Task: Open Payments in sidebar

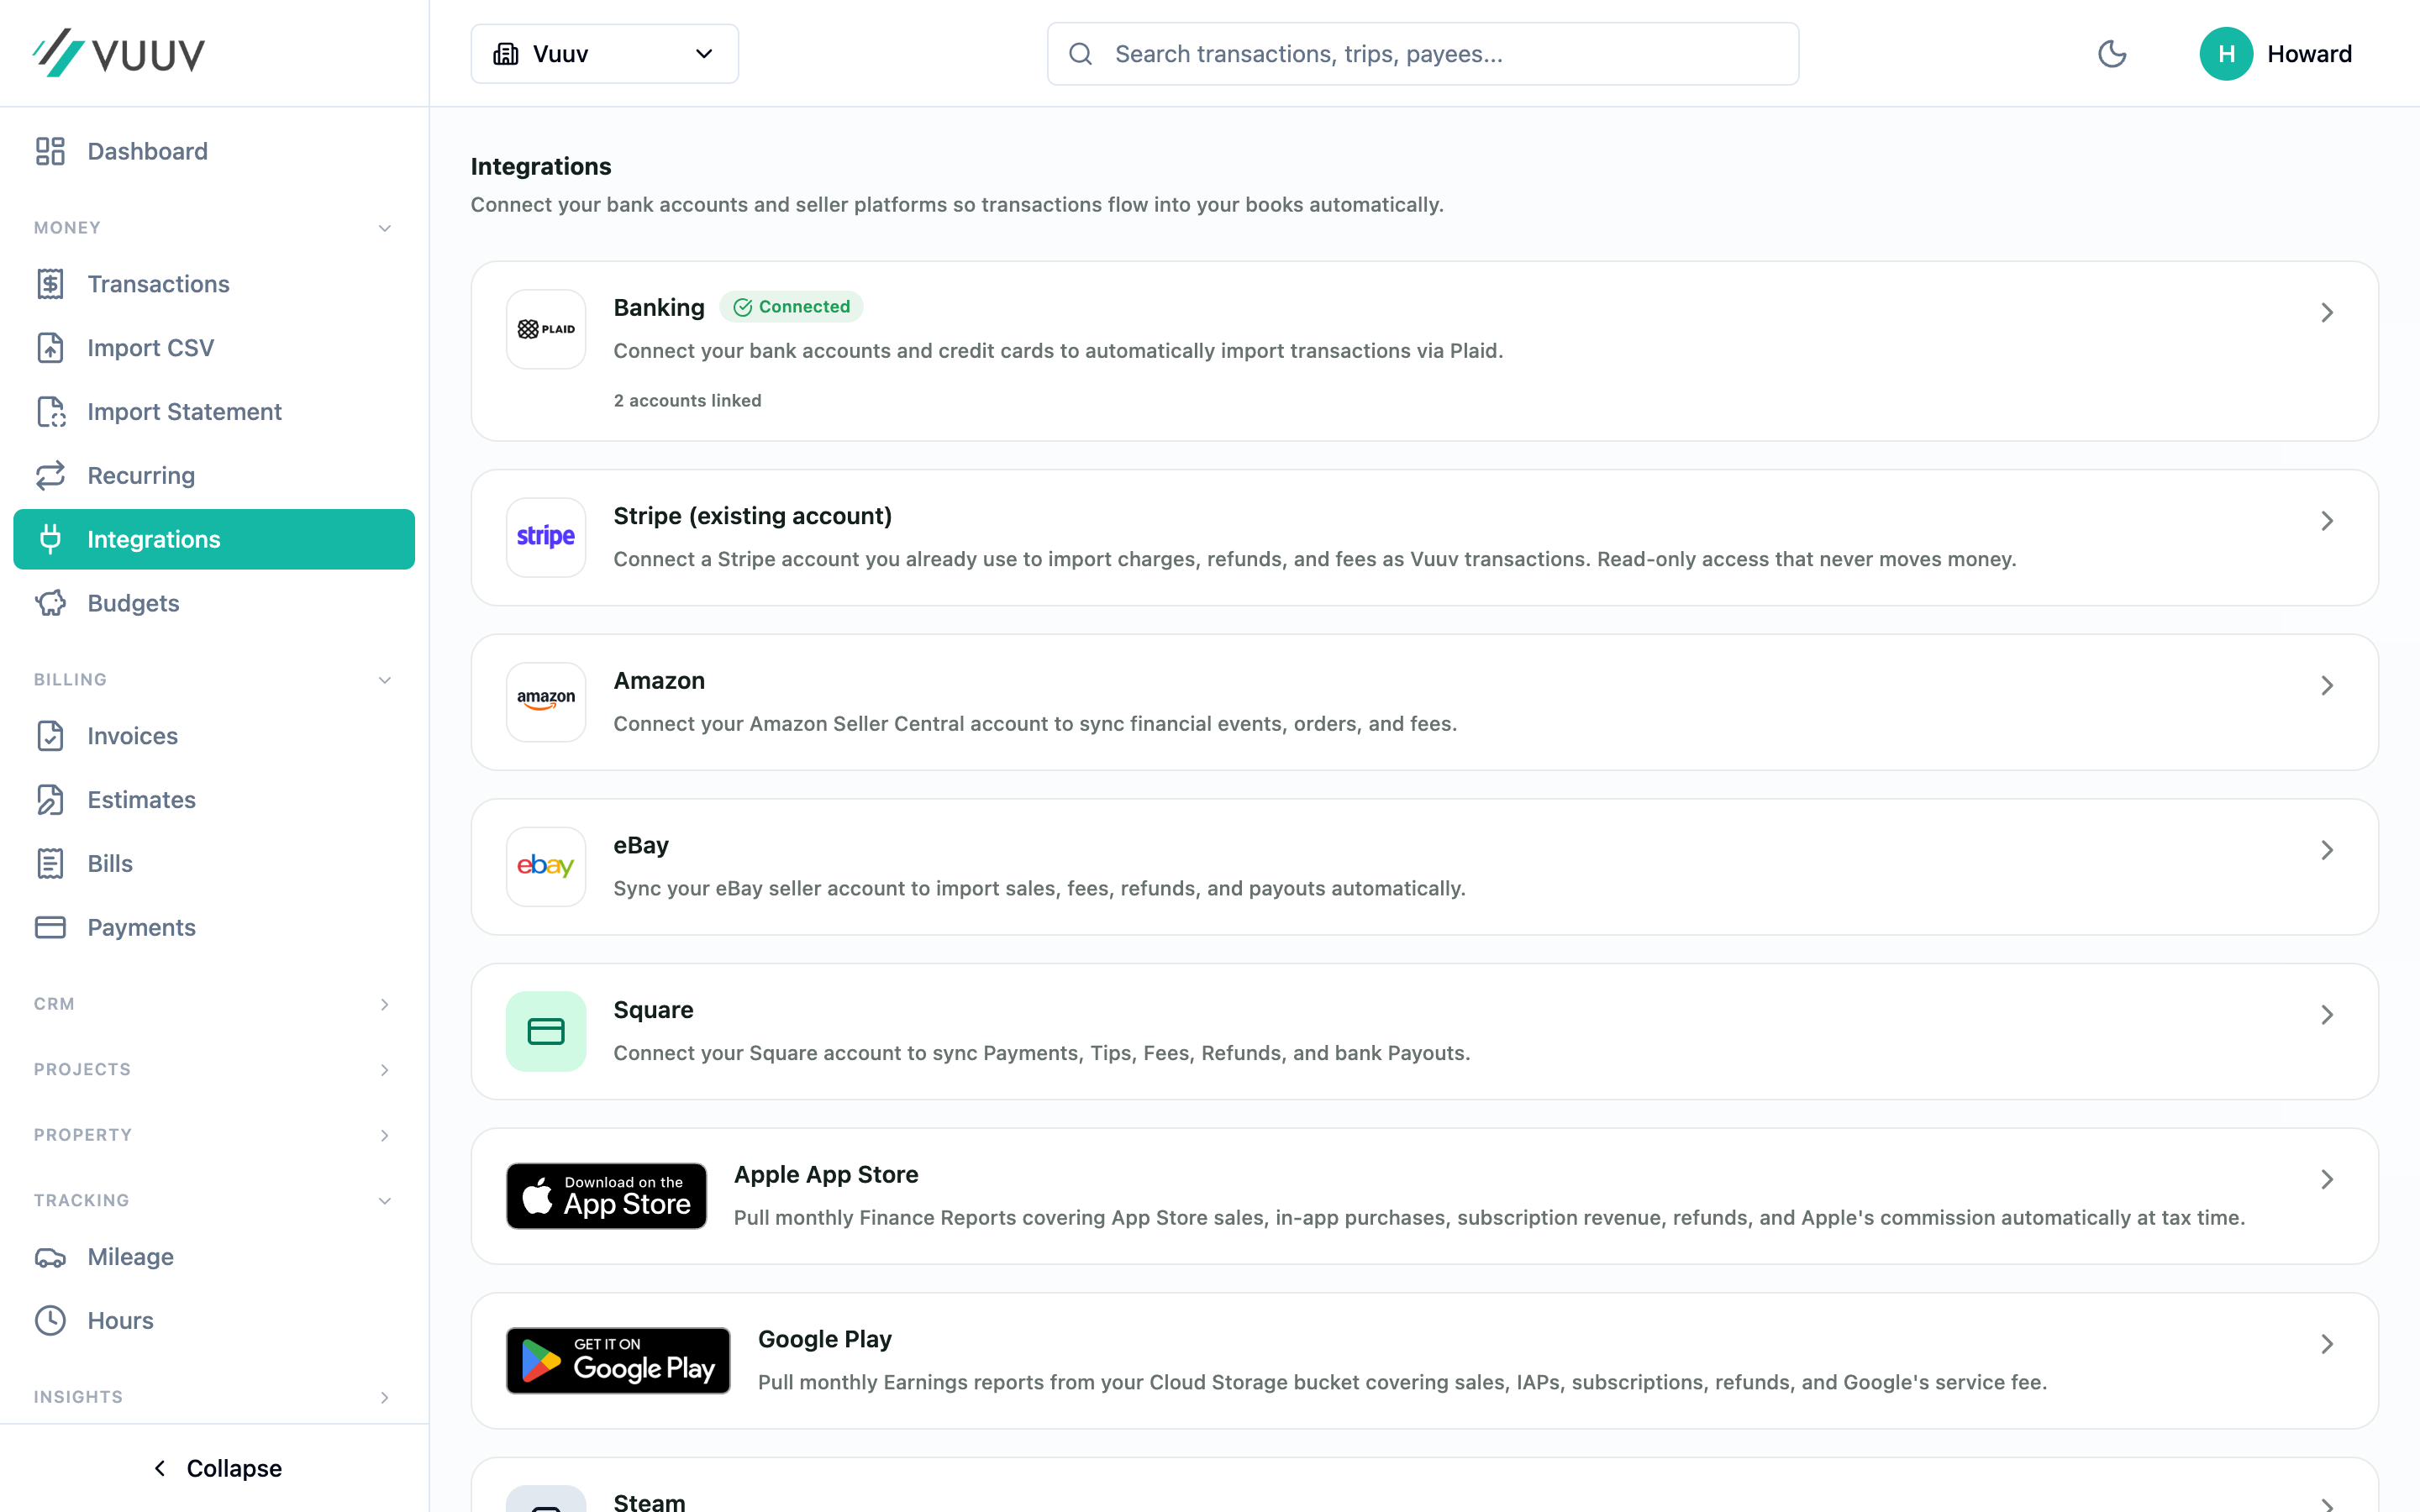Action: pos(214,928)
